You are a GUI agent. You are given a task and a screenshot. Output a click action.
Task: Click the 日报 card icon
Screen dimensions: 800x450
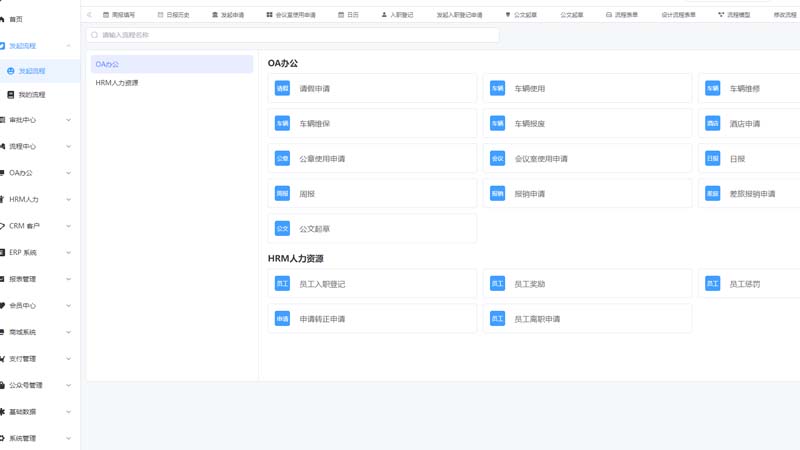click(713, 159)
